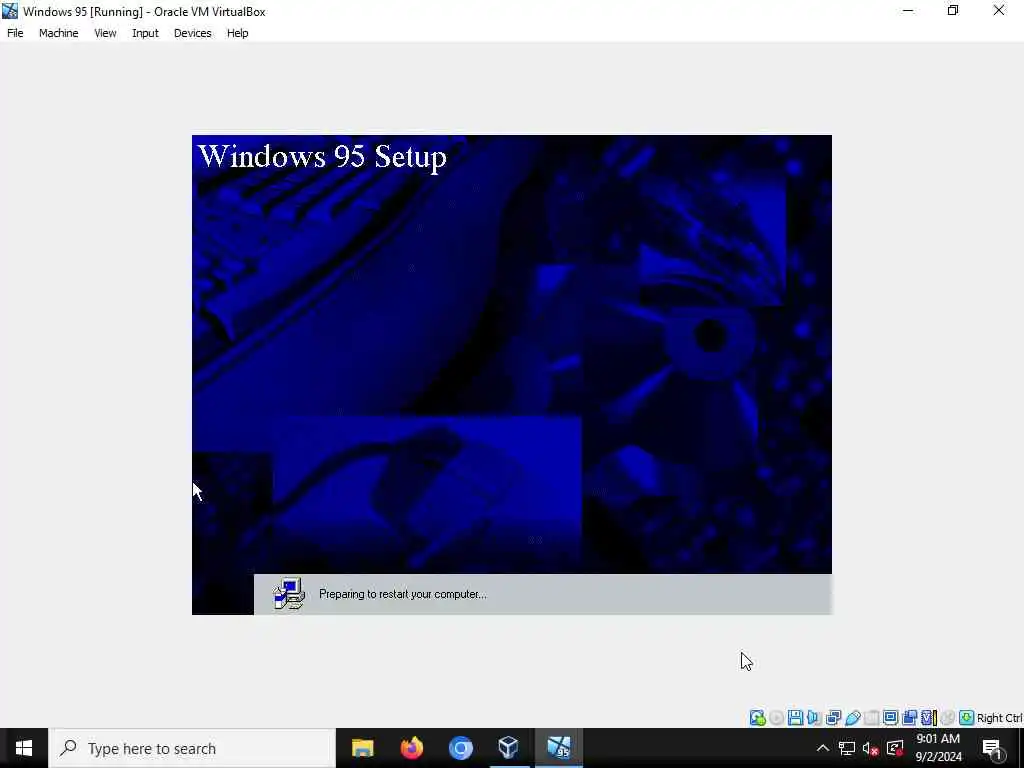Click the V virtualization features status icon

click(x=929, y=718)
